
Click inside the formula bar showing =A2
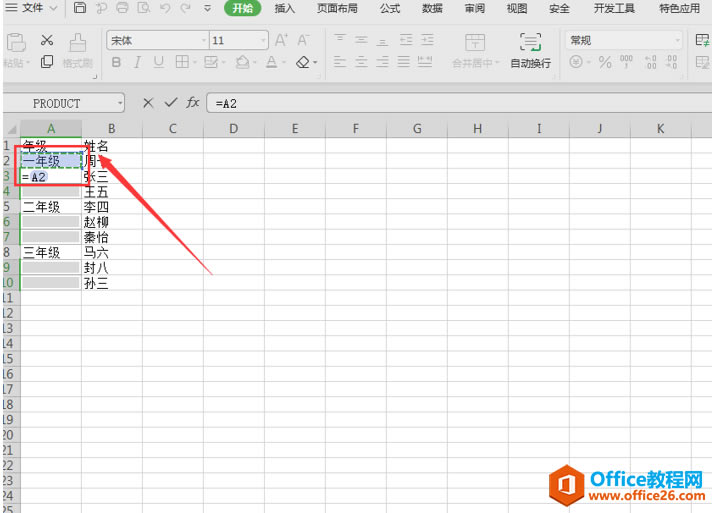coord(459,103)
